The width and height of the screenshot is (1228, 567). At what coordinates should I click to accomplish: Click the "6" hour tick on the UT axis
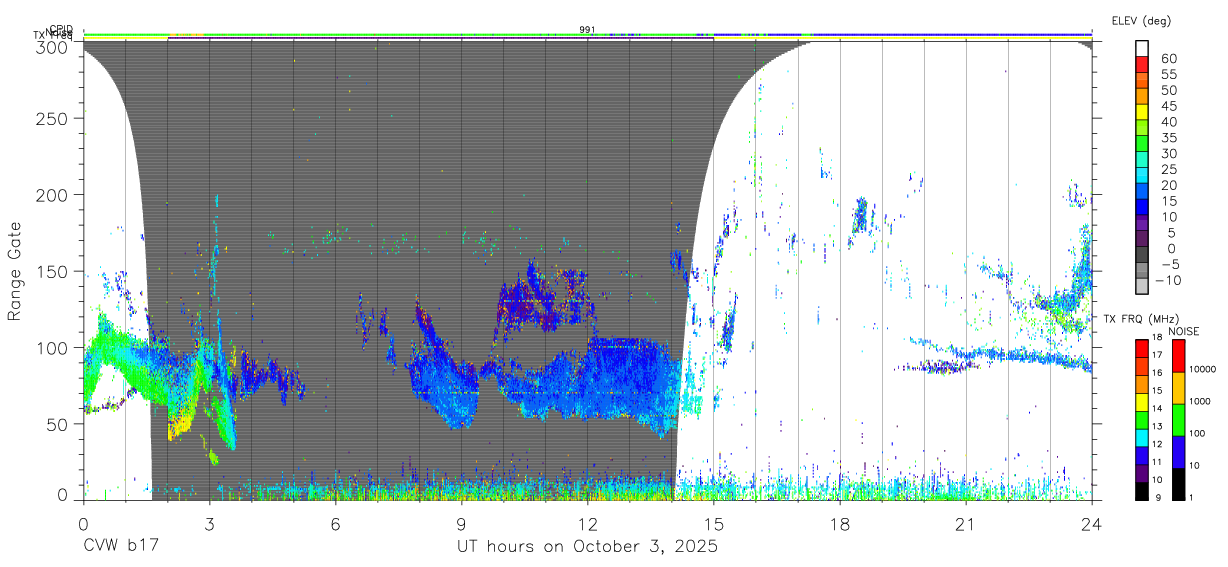pyautogui.click(x=335, y=523)
